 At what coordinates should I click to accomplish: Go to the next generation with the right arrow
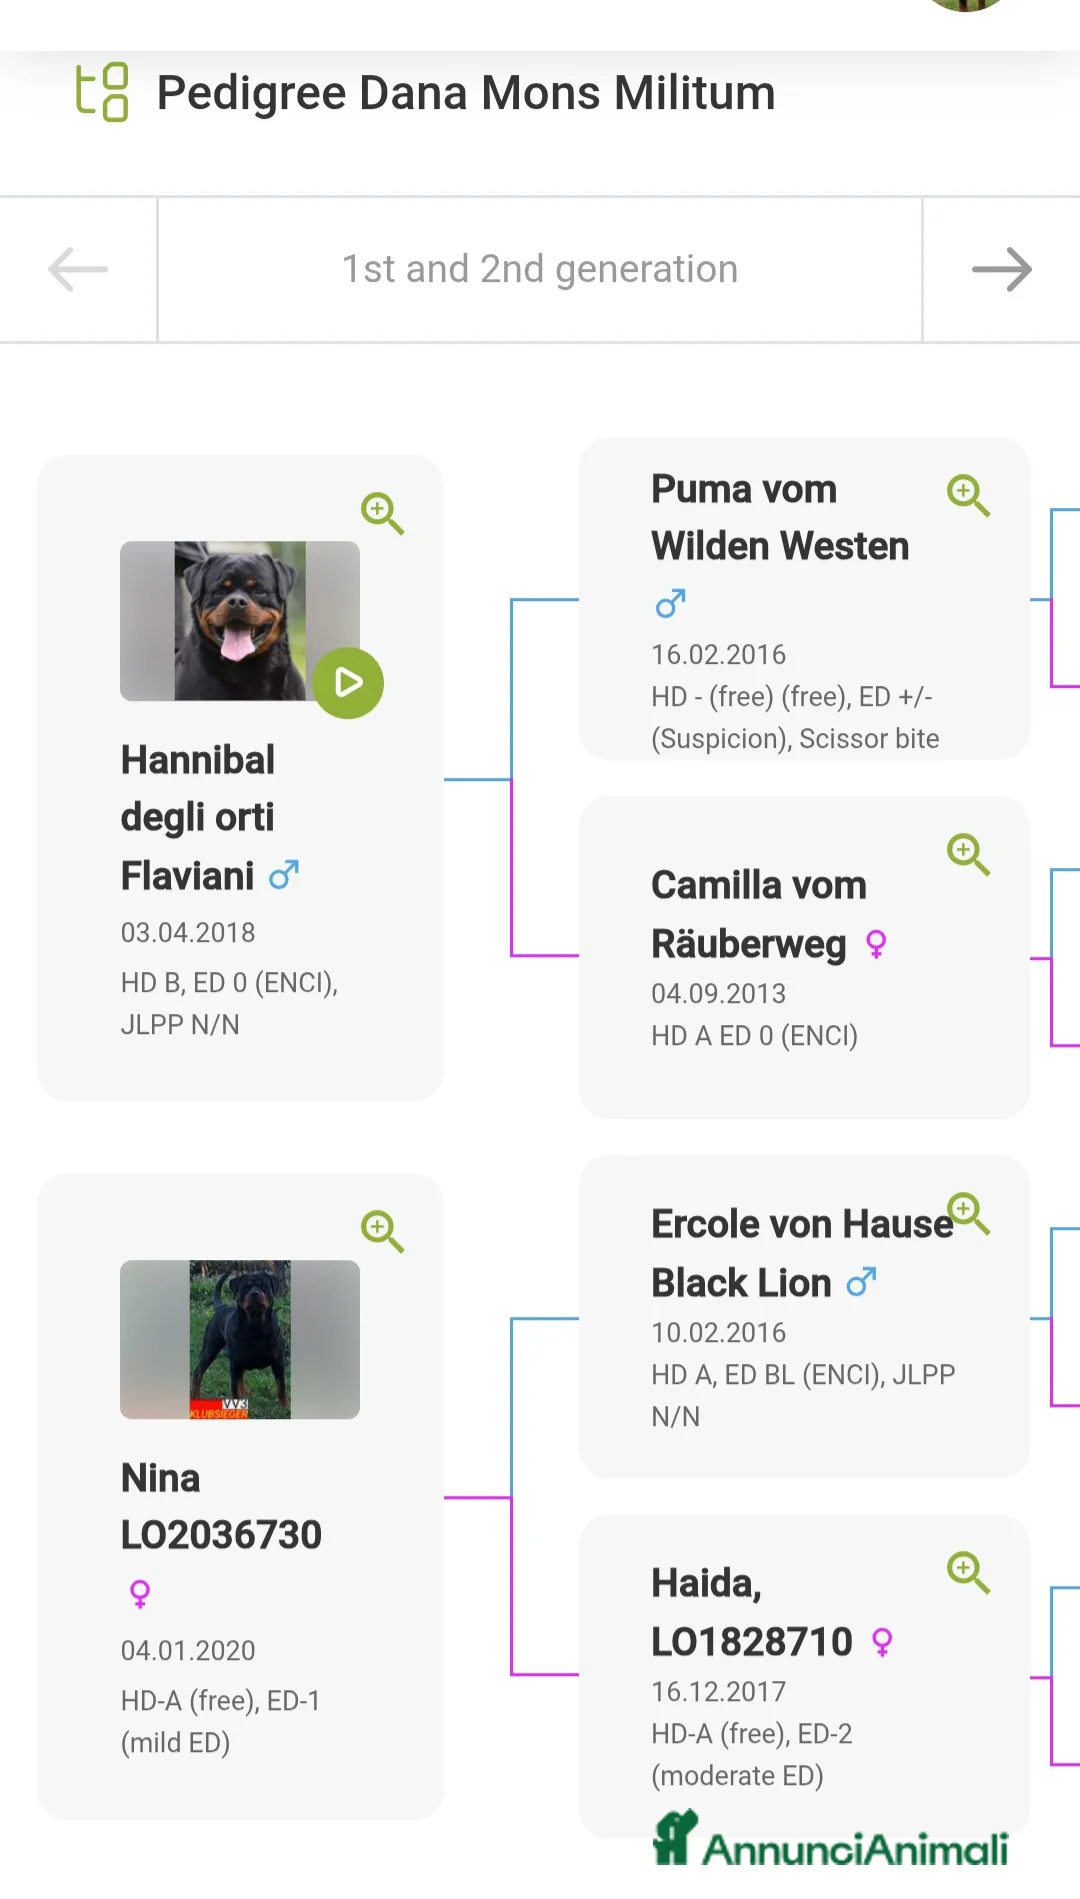tap(1003, 268)
